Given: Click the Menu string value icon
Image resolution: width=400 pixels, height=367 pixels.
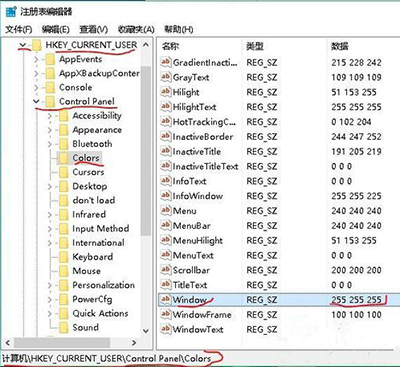Looking at the screenshot, I should tap(166, 210).
